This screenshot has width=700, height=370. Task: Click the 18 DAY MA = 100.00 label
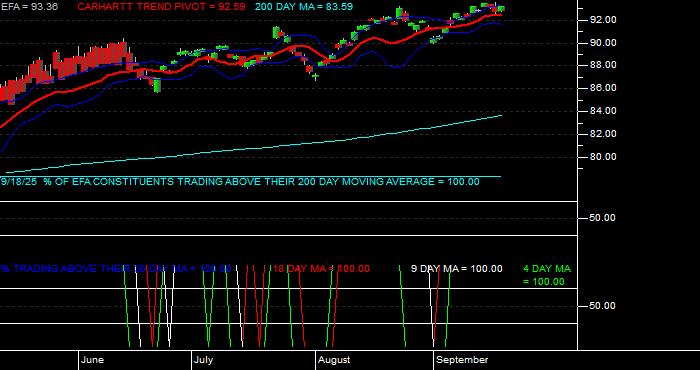[321, 269]
